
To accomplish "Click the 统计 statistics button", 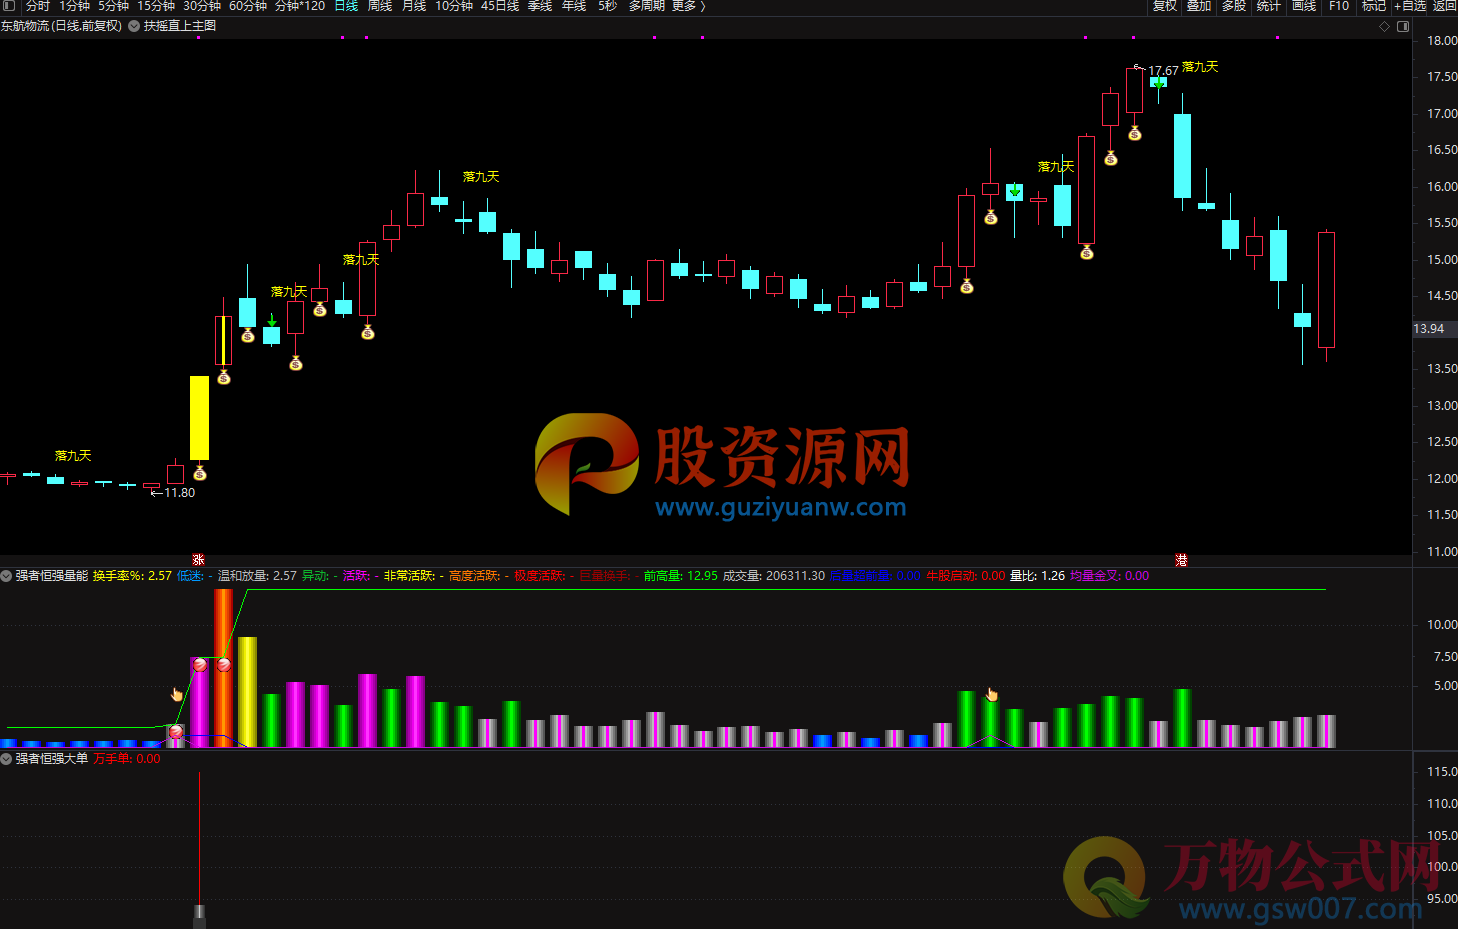I will click(x=1269, y=5).
